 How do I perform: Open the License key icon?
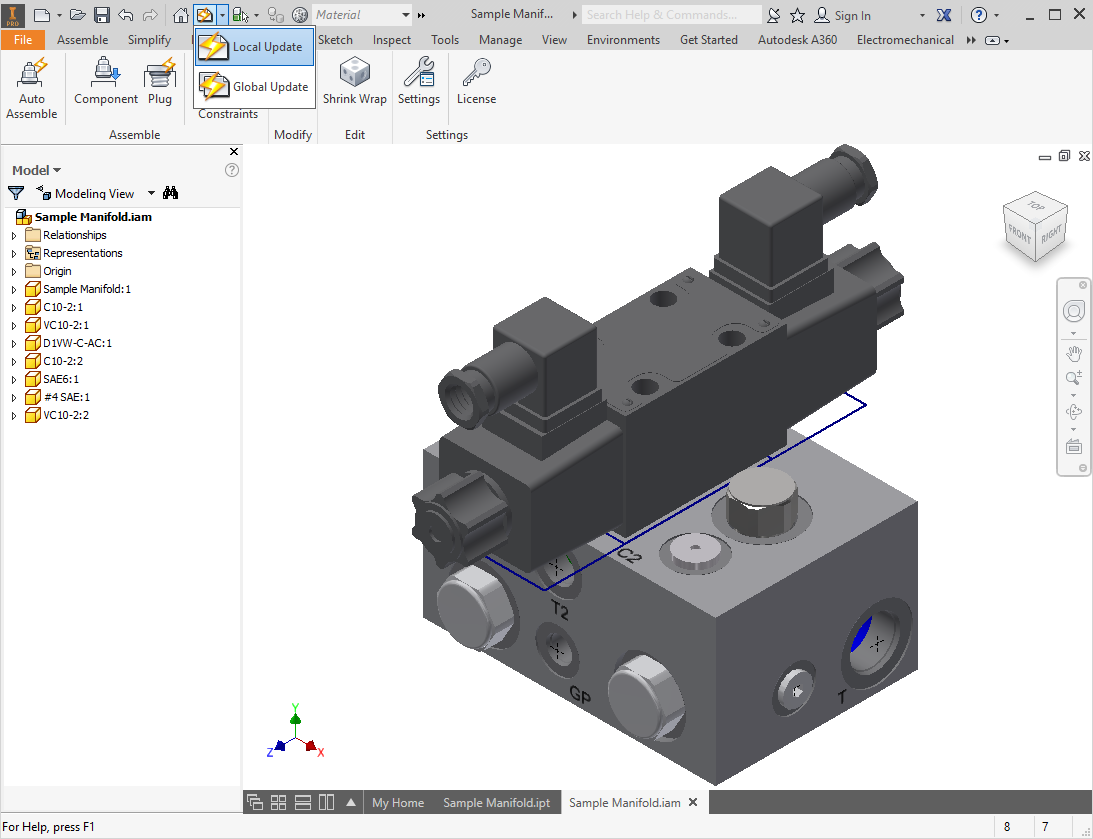pyautogui.click(x=476, y=81)
